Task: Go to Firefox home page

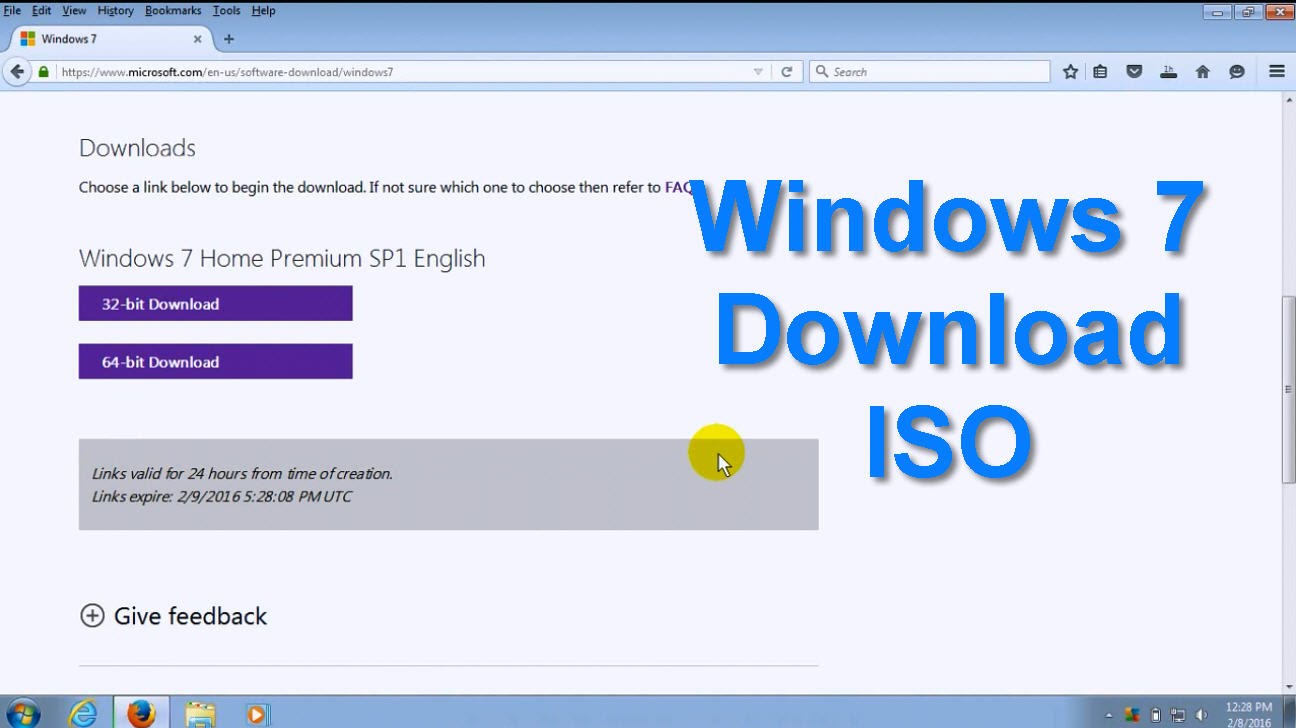Action: point(1203,72)
